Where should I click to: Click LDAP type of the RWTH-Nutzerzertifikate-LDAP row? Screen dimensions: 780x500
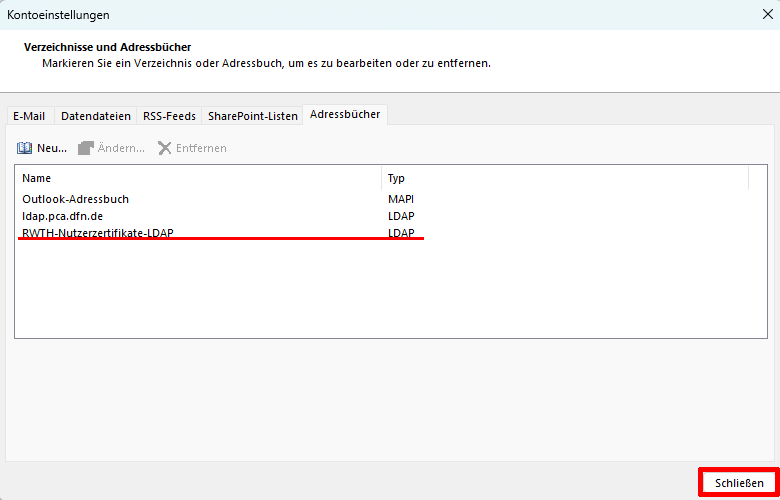[x=401, y=232]
